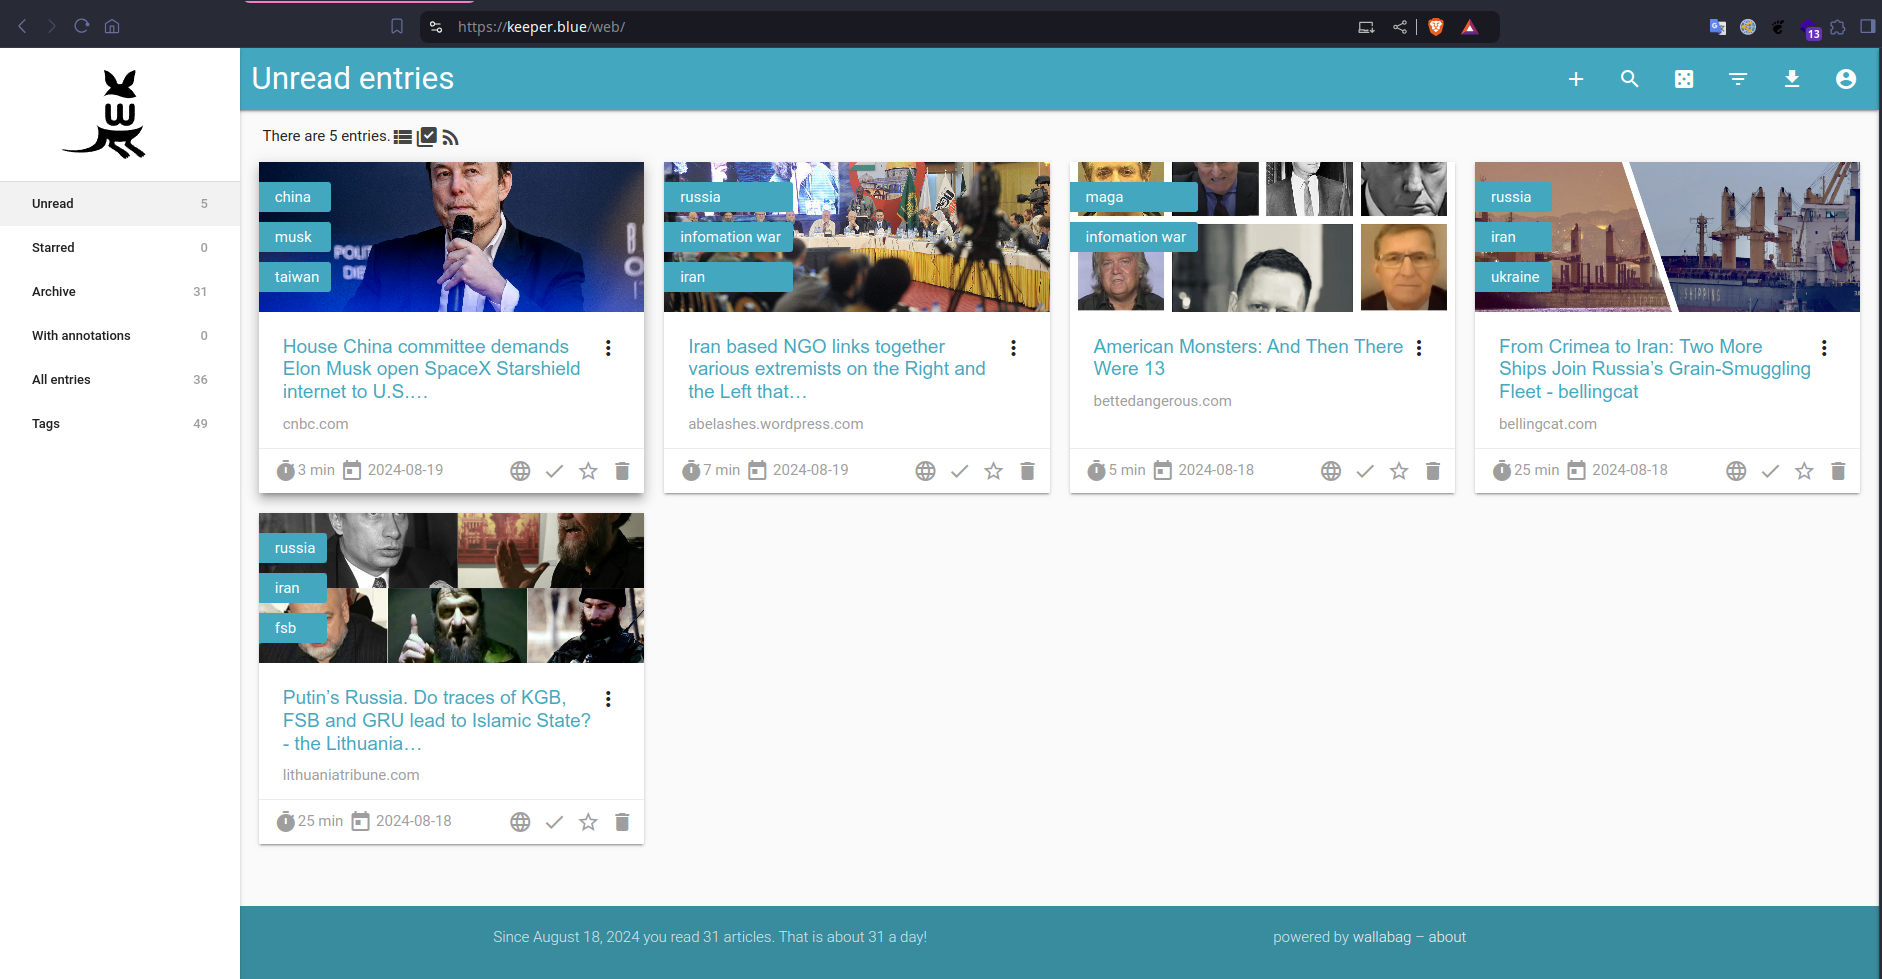Switch to list view icon
The height and width of the screenshot is (979, 1882).
pos(403,137)
